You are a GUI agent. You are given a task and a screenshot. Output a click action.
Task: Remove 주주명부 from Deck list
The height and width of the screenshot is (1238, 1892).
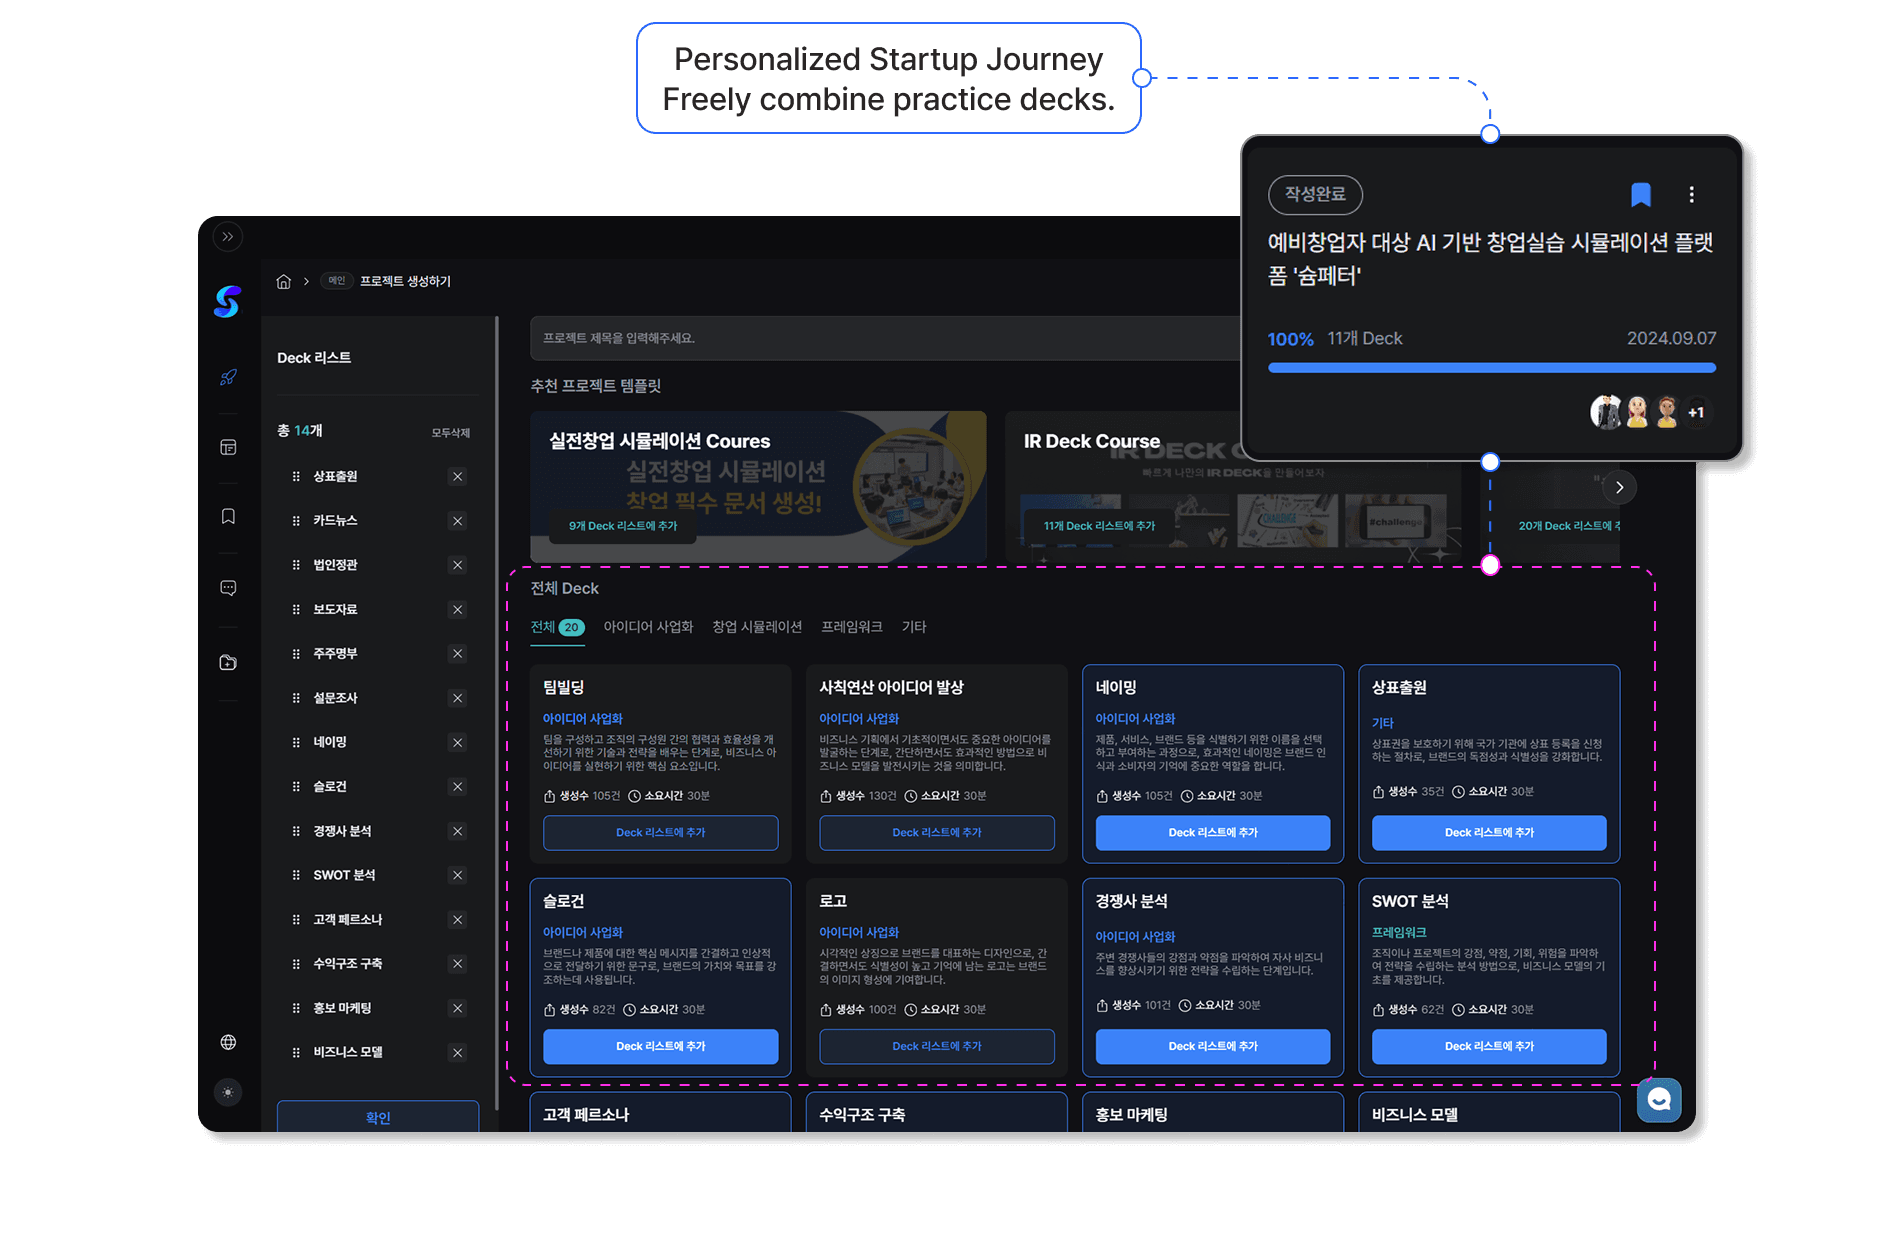pos(457,654)
